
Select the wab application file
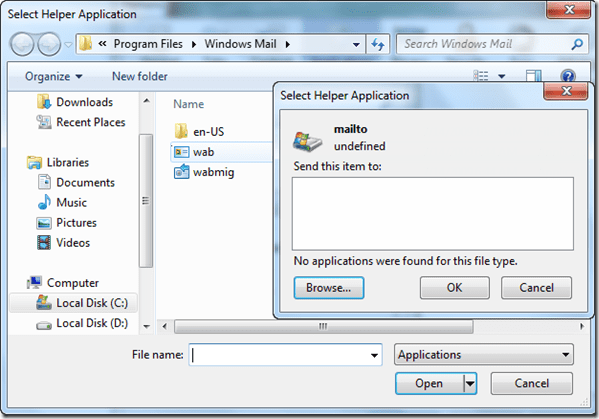[222, 152]
